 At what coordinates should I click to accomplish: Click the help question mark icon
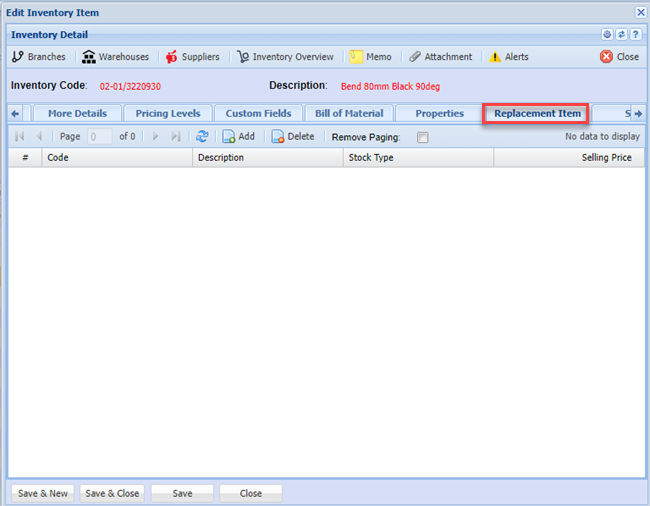click(635, 34)
